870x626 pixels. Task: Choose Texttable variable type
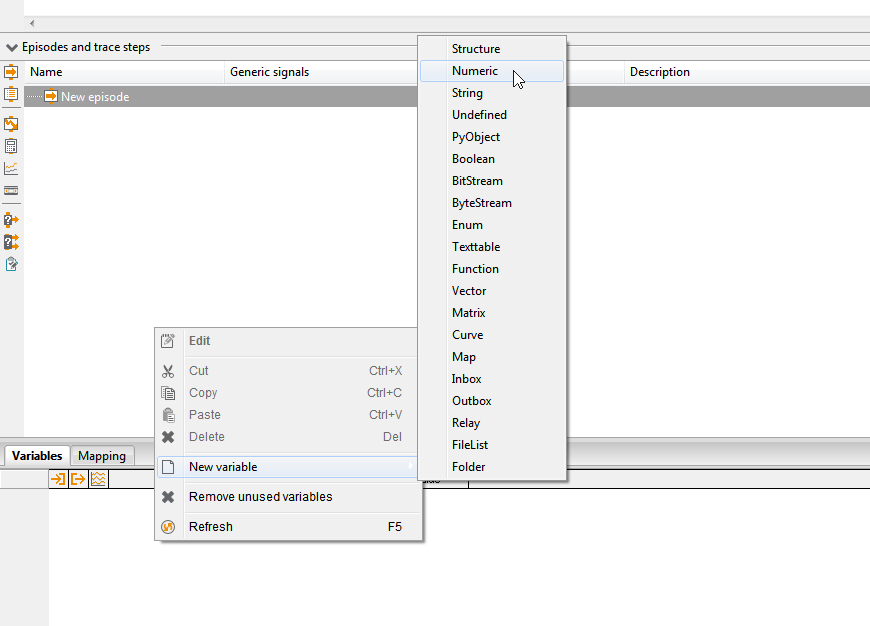tap(492, 247)
